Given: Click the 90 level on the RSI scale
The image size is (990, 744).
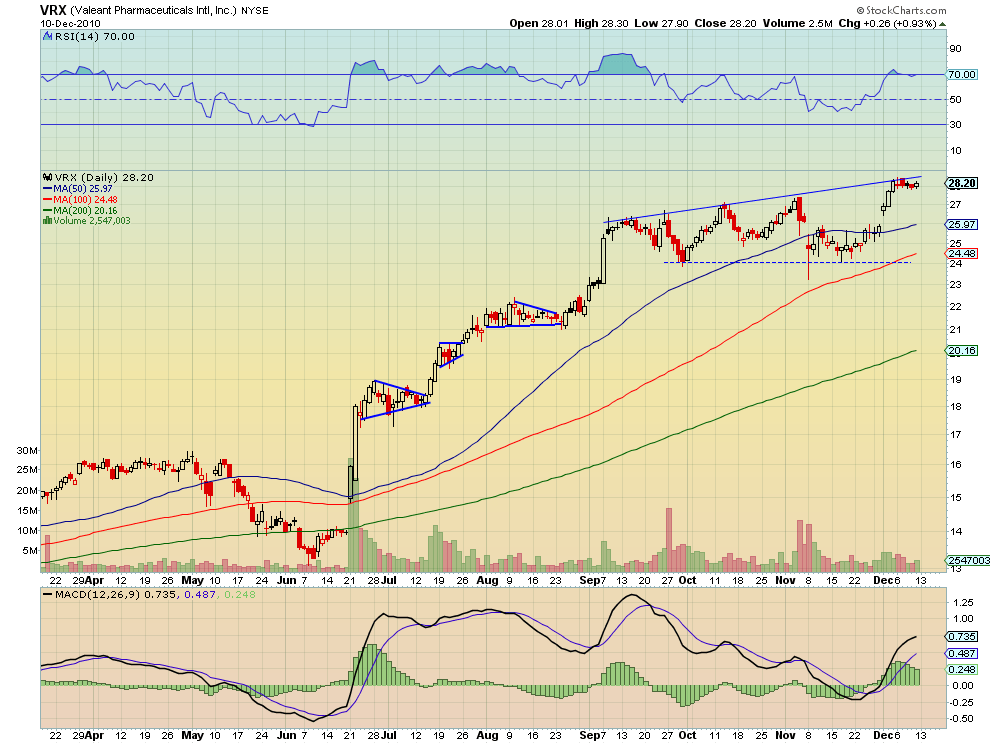Looking at the screenshot, I should pyautogui.click(x=955, y=49).
